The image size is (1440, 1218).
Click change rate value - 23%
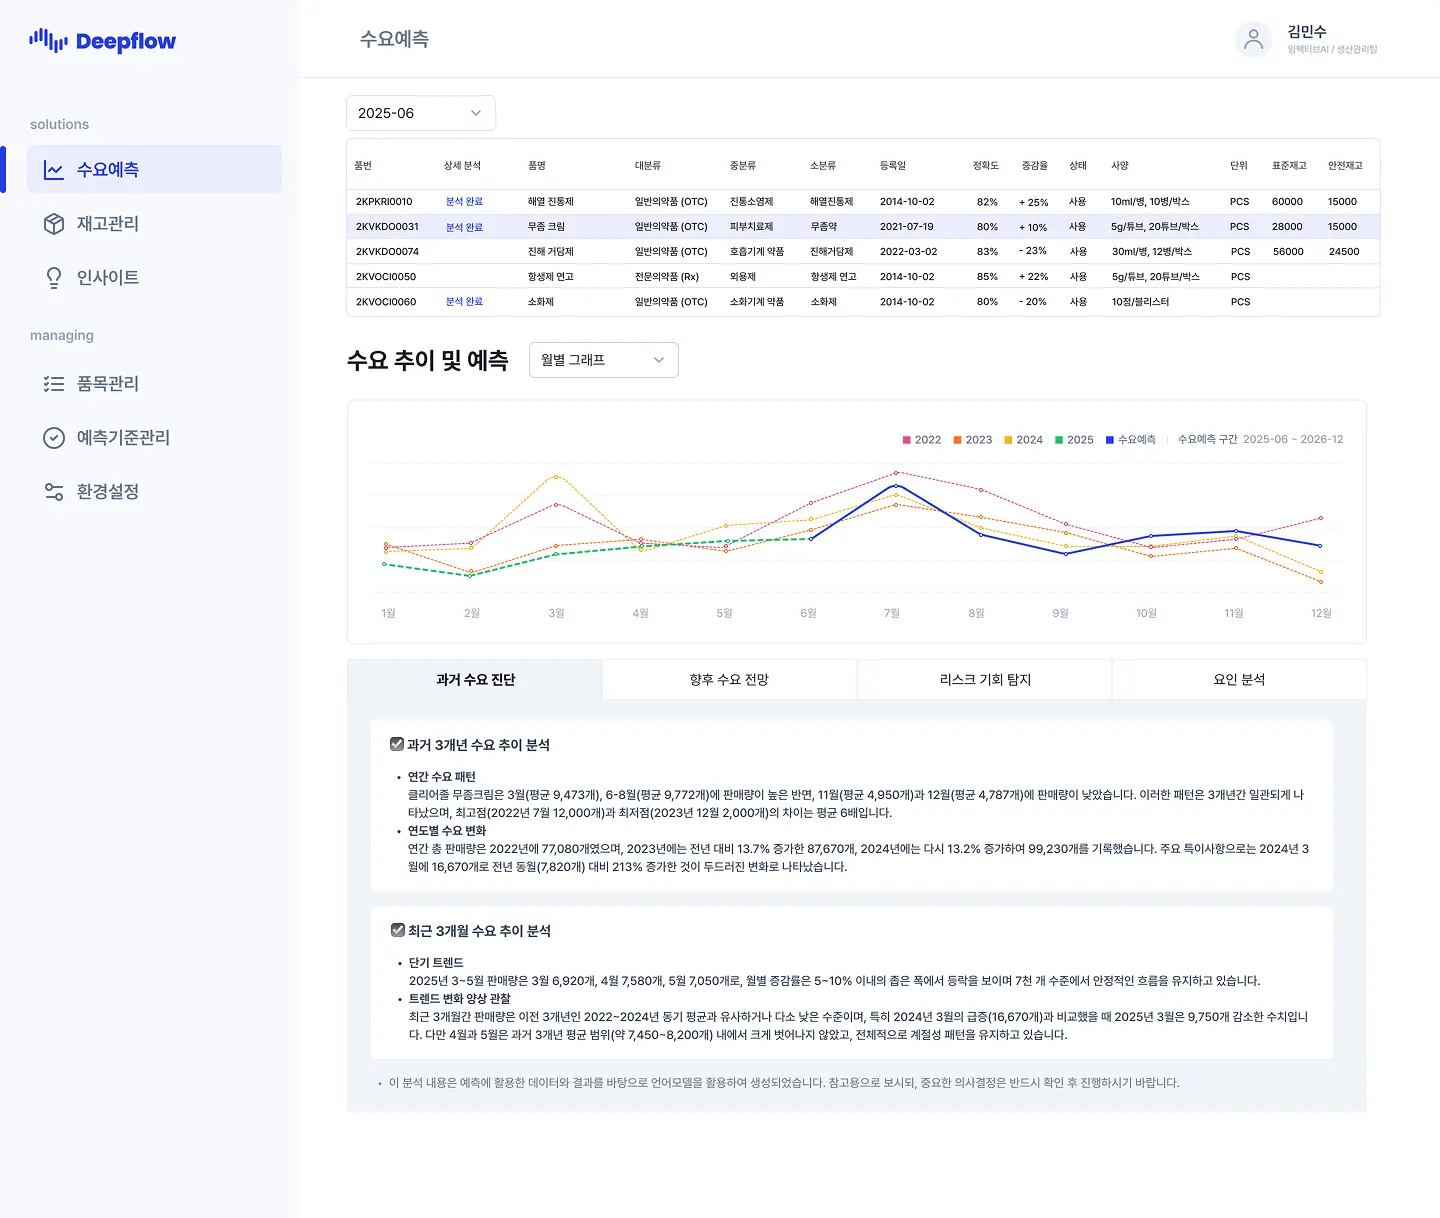pos(1033,252)
